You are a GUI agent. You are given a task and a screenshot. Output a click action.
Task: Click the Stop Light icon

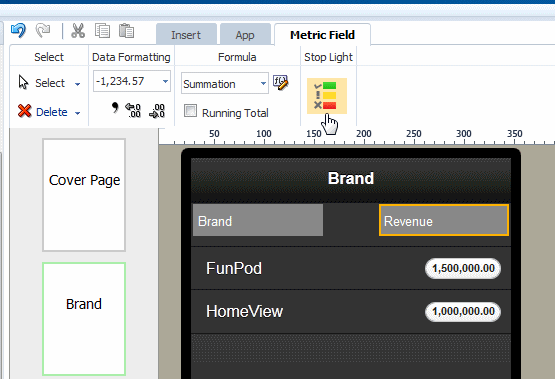pyautogui.click(x=327, y=96)
